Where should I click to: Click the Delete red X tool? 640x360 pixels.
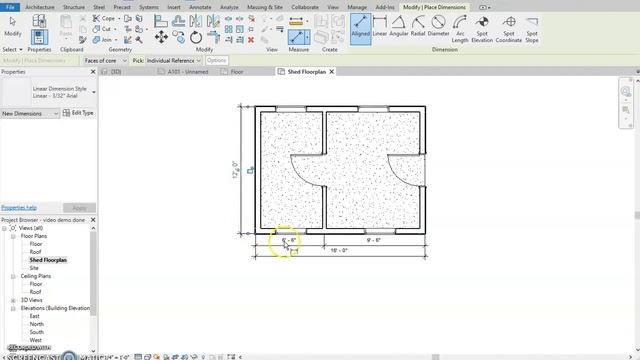[251, 40]
